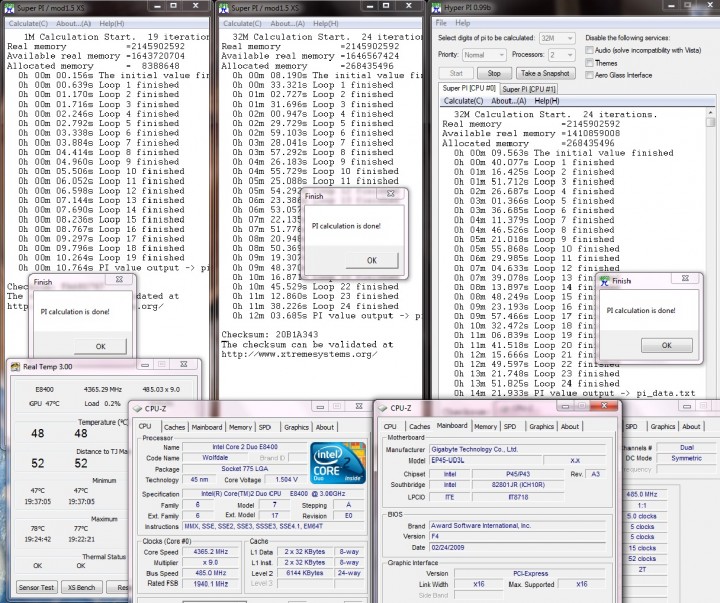Click the Socket 775 LGA package field
This screenshot has height=603, width=720.
(x=244, y=469)
